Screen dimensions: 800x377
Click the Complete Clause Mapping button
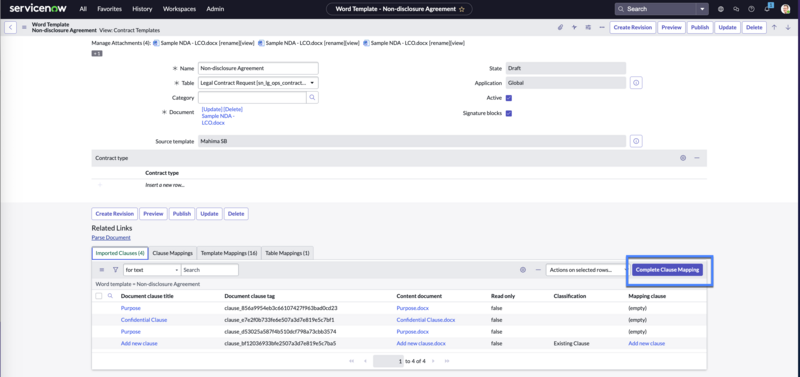click(667, 270)
